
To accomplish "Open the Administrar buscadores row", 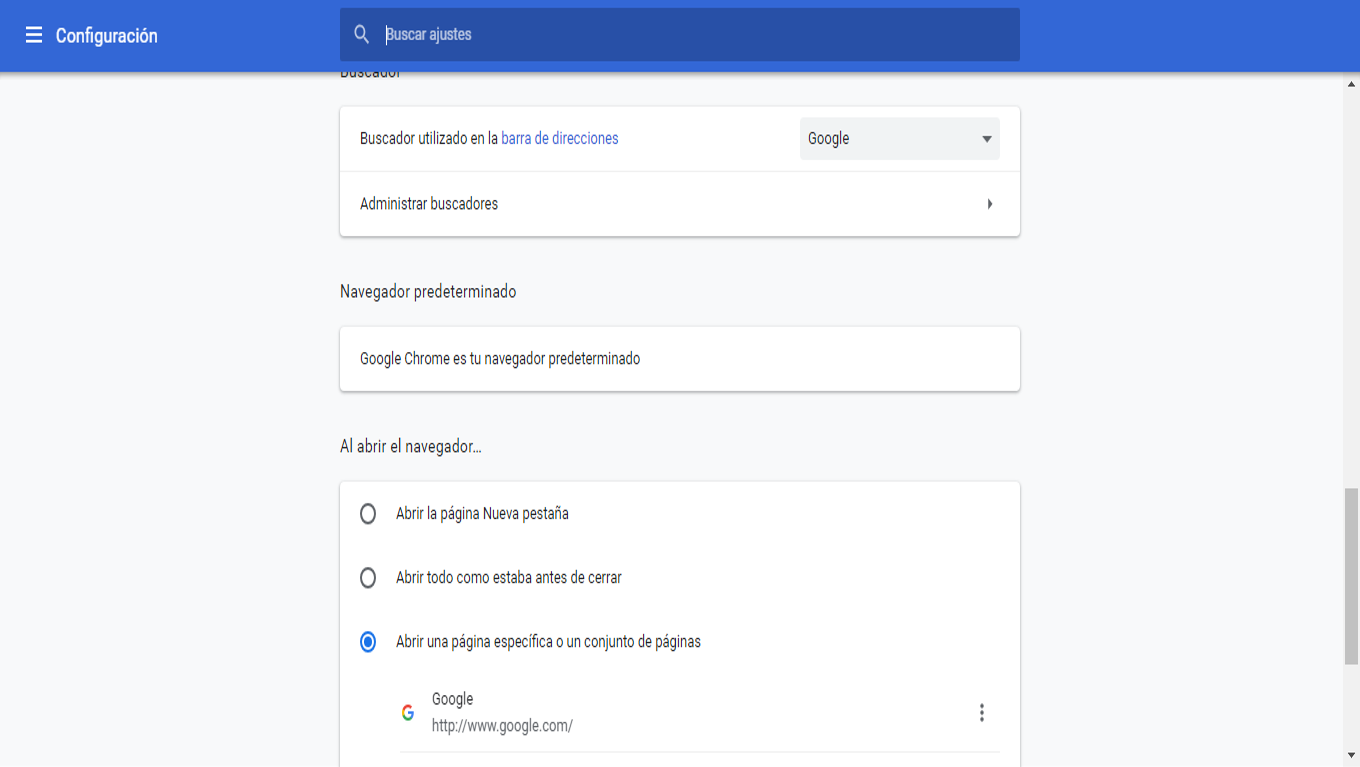I will 660,204.
